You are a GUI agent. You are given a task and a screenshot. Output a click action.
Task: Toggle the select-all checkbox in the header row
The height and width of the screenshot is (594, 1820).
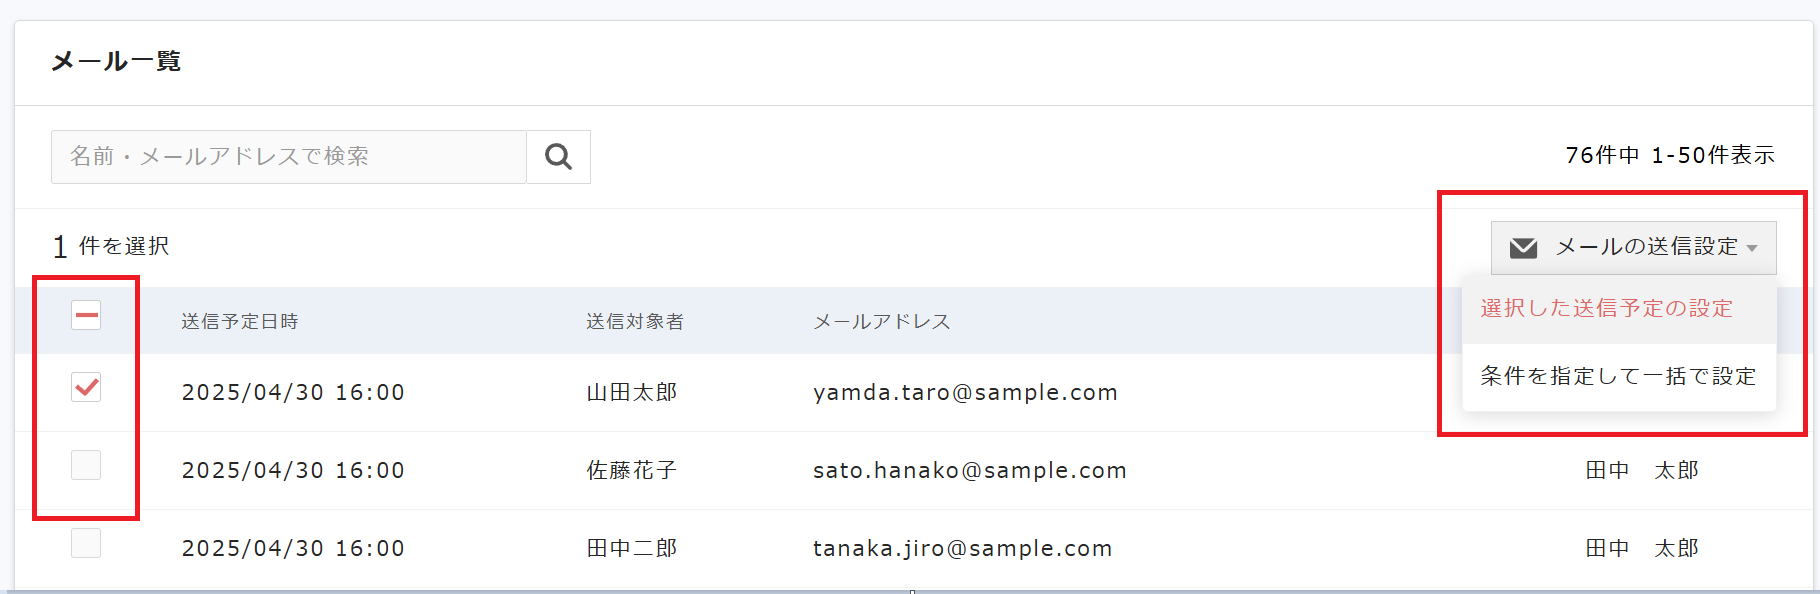(86, 316)
